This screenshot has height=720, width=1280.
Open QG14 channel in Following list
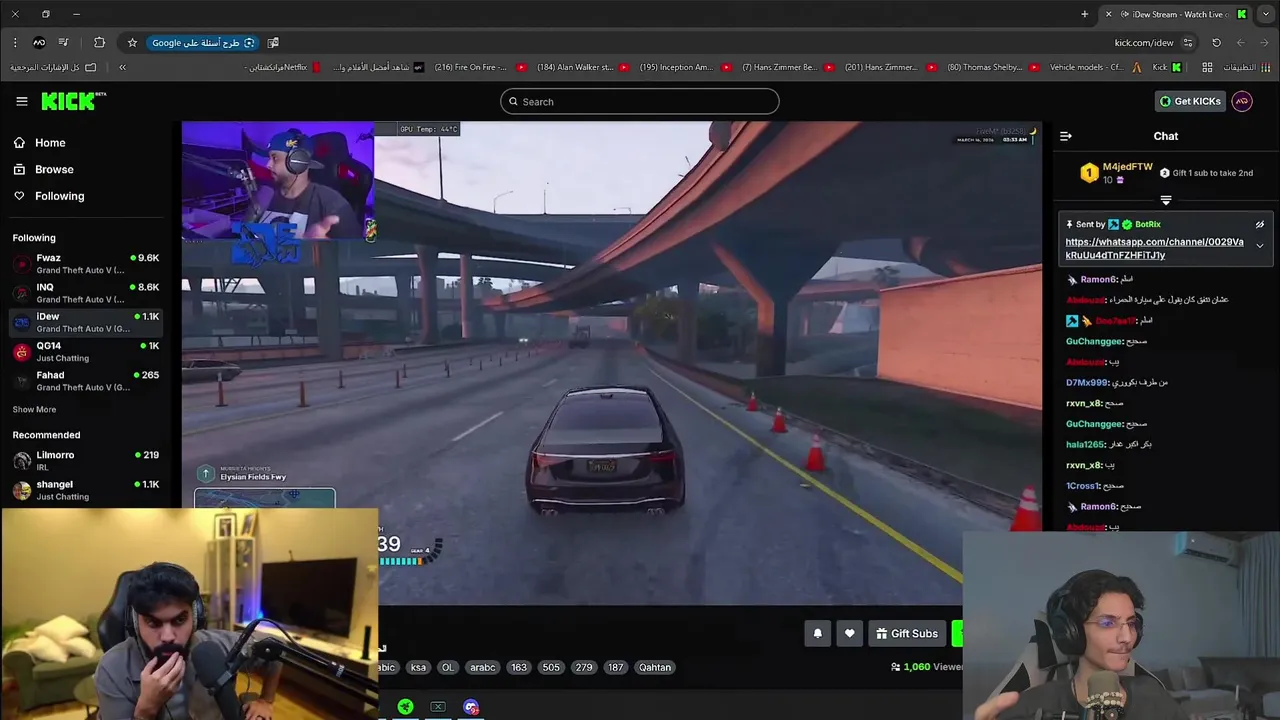click(x=85, y=352)
